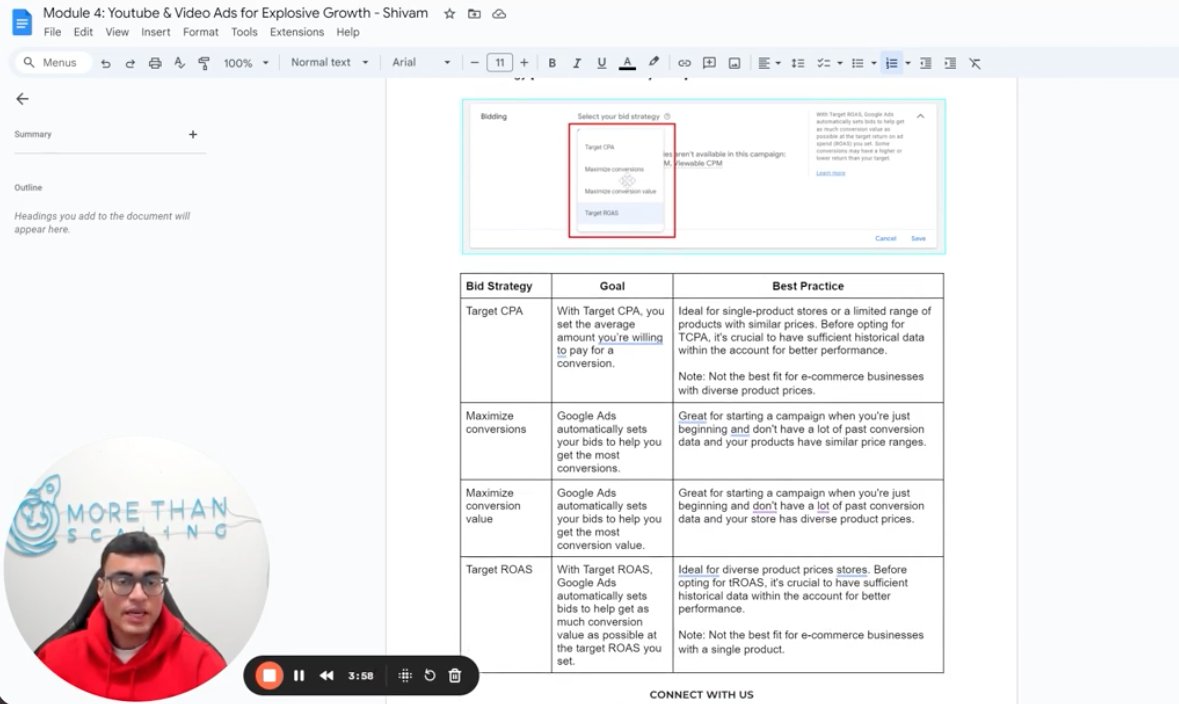1179x704 pixels.
Task: Click the font size field showing 11
Action: pyautogui.click(x=499, y=62)
